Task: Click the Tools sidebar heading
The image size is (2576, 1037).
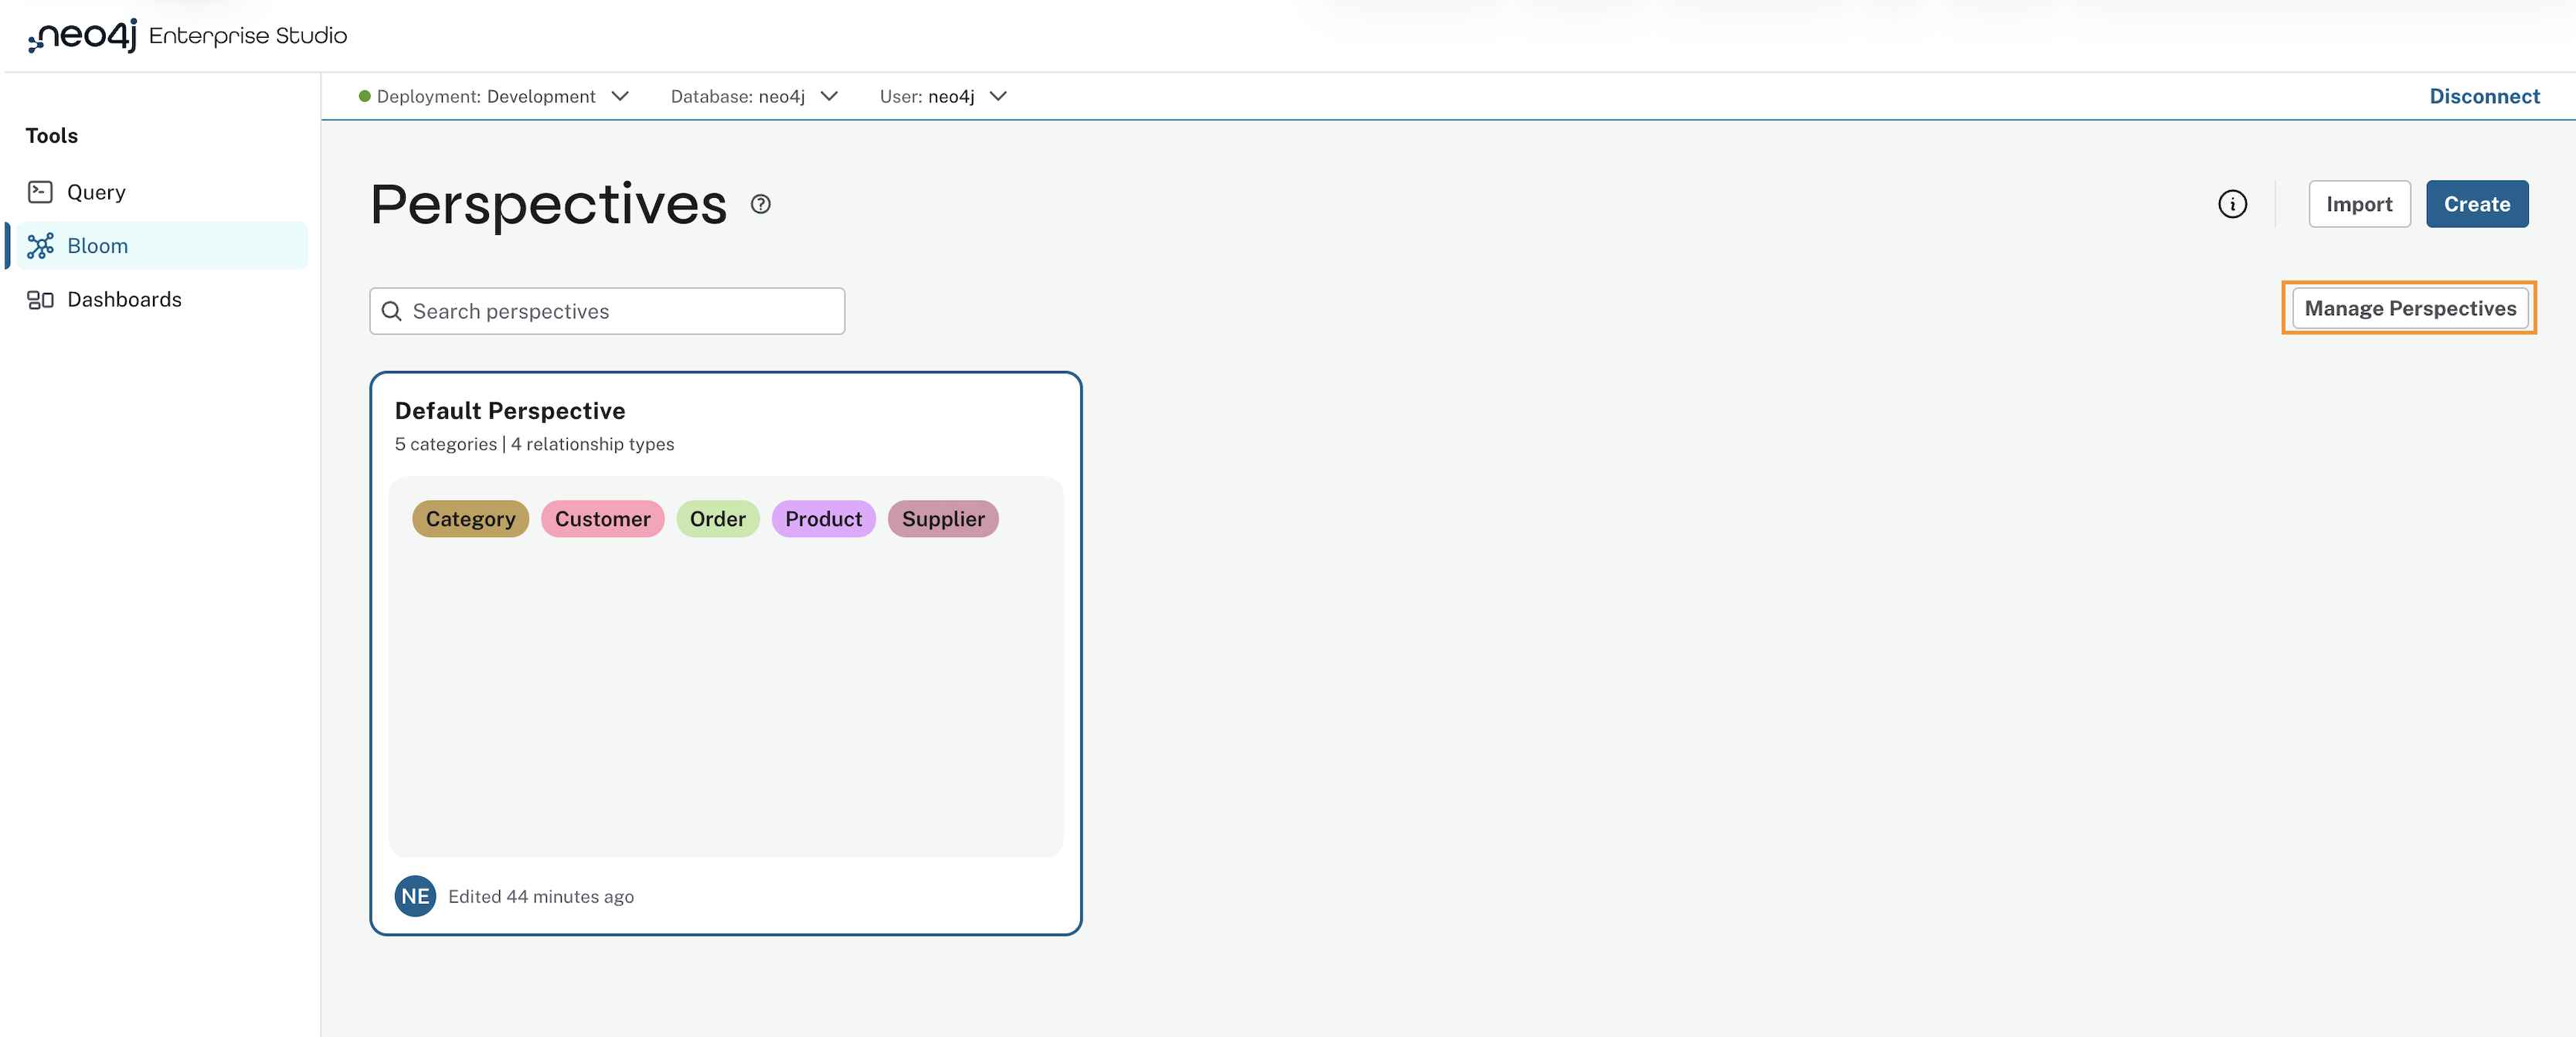Action: pyautogui.click(x=52, y=136)
